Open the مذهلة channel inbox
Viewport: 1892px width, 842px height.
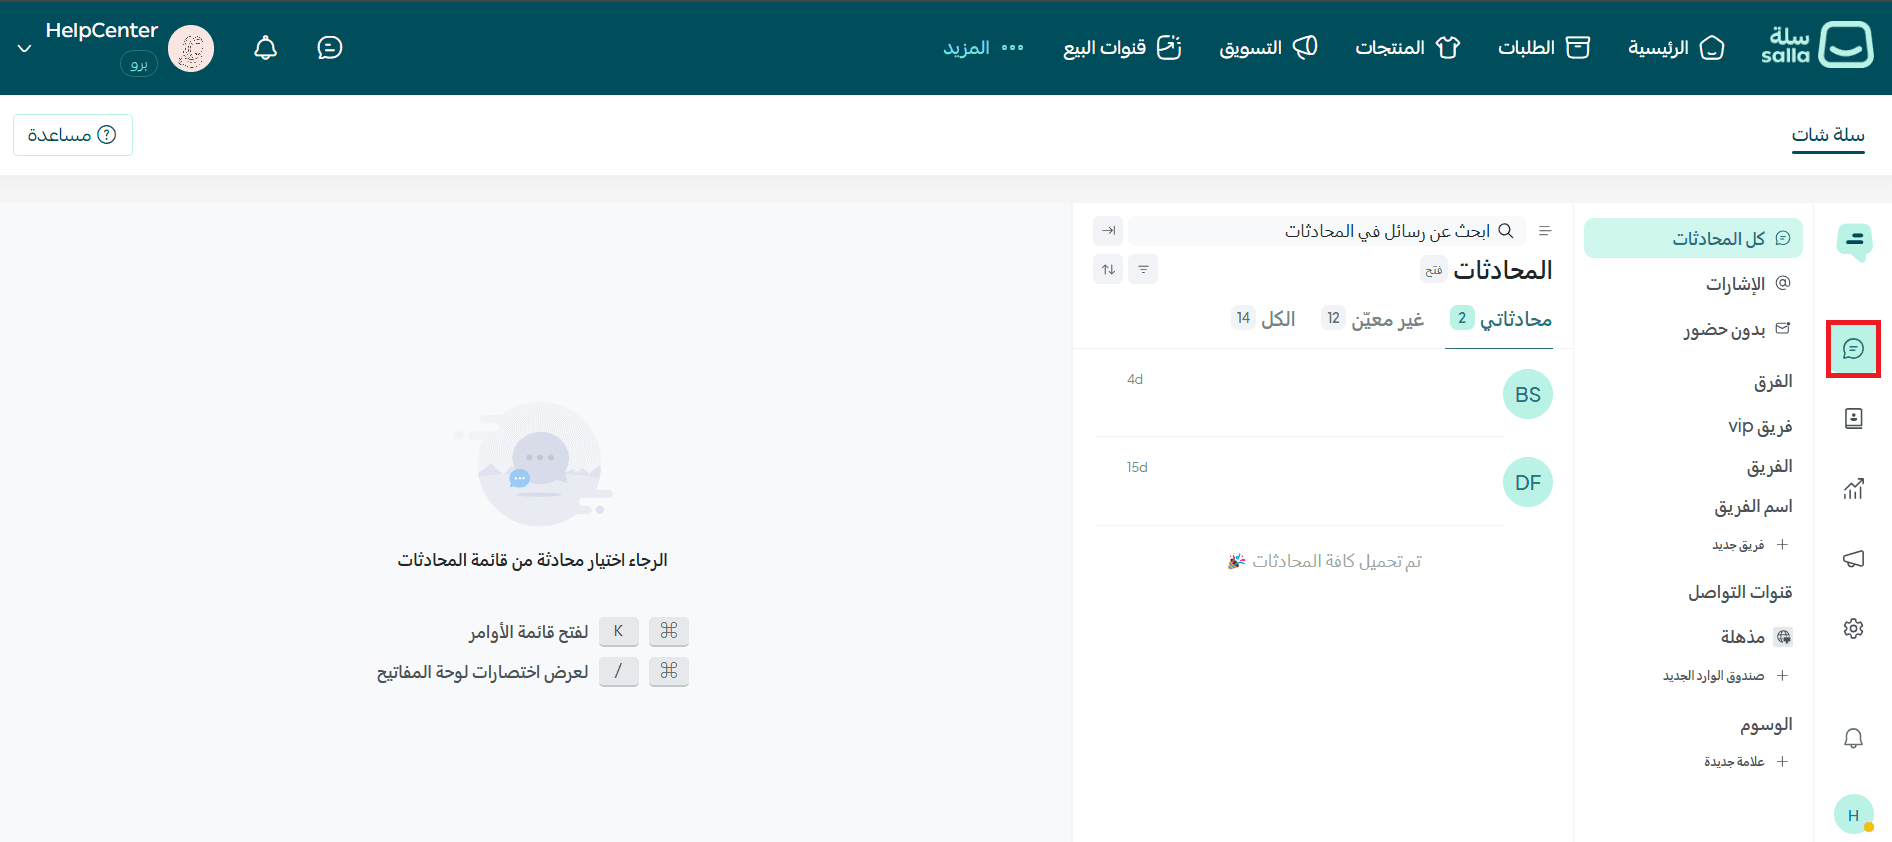[1756, 637]
